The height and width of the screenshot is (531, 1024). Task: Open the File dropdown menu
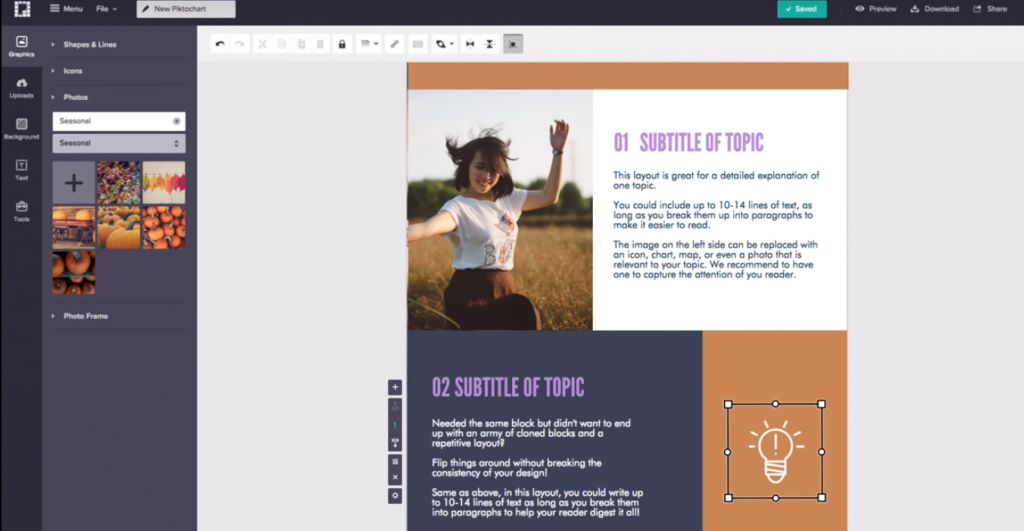[106, 8]
